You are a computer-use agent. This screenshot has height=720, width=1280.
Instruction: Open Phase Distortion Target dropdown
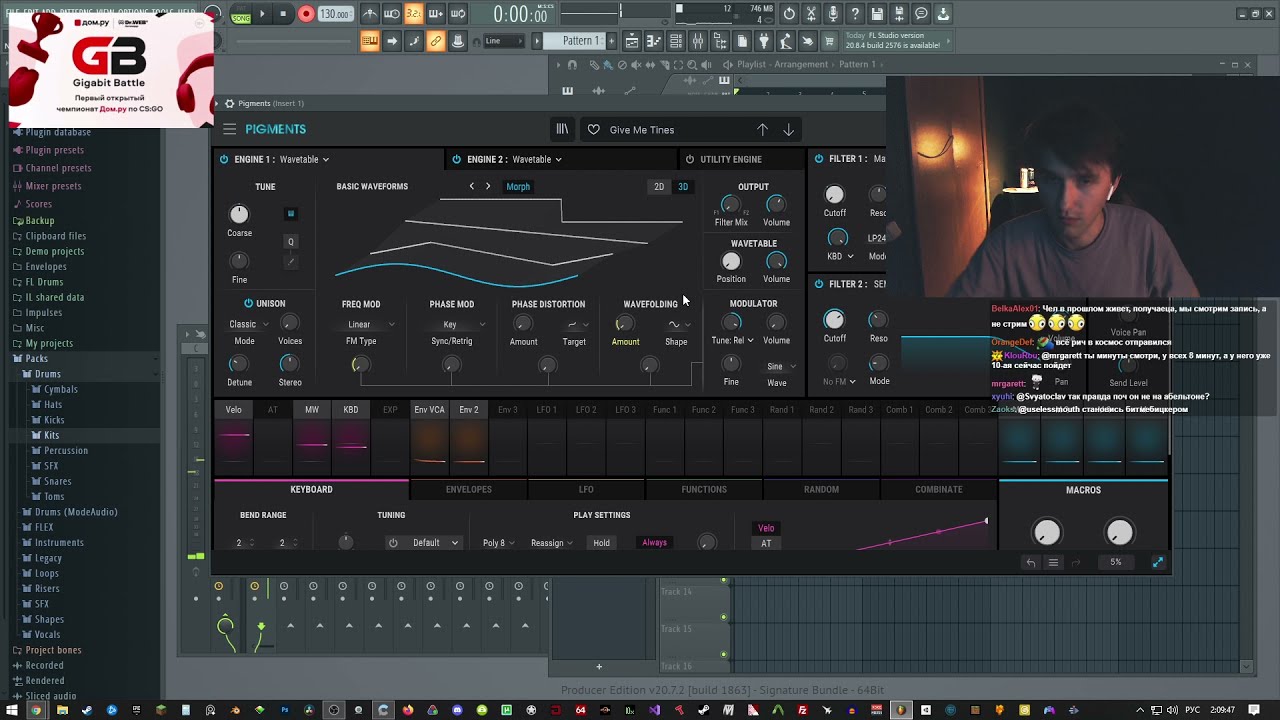[577, 324]
